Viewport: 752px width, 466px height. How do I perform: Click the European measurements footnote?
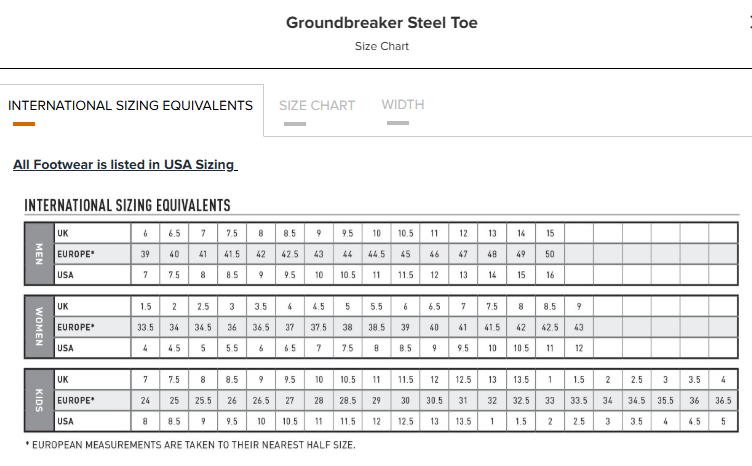(x=190, y=445)
